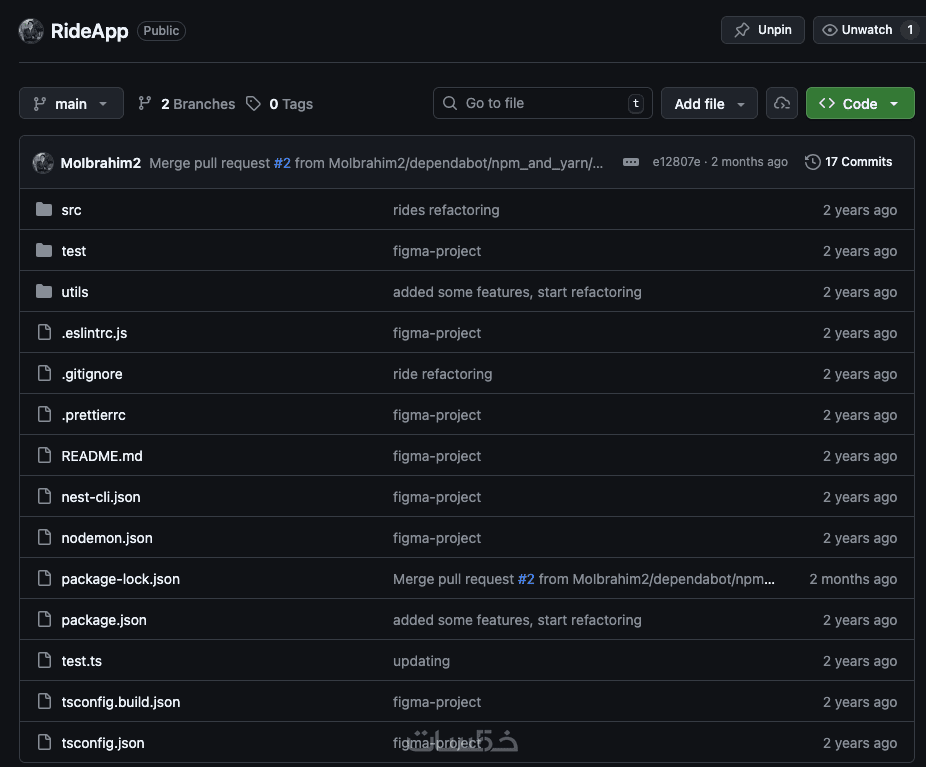The width and height of the screenshot is (926, 767).
Task: Click the tags icon next to Tags
Action: 254,104
